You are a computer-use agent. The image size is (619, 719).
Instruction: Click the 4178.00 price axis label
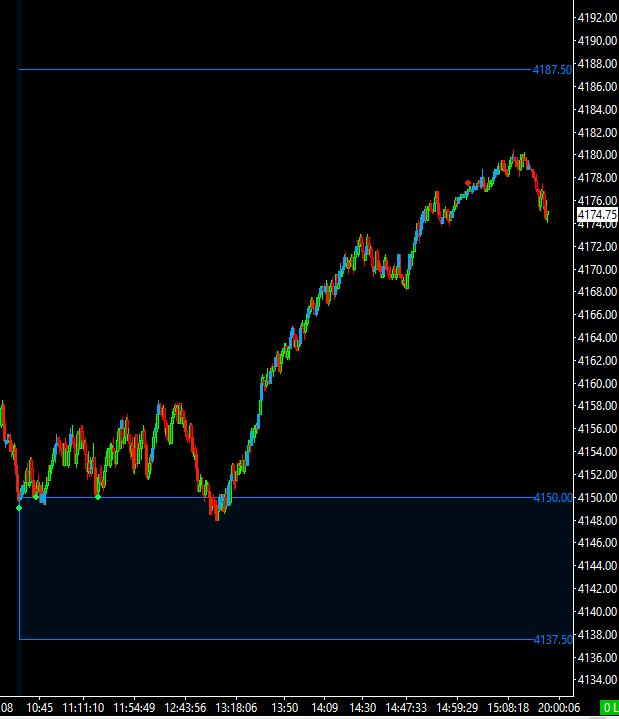pyautogui.click(x=597, y=177)
